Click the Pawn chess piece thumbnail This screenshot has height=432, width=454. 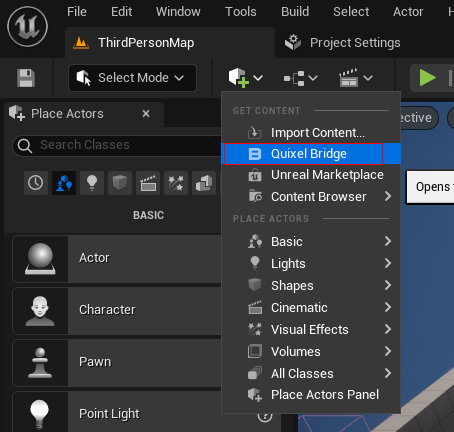point(40,363)
